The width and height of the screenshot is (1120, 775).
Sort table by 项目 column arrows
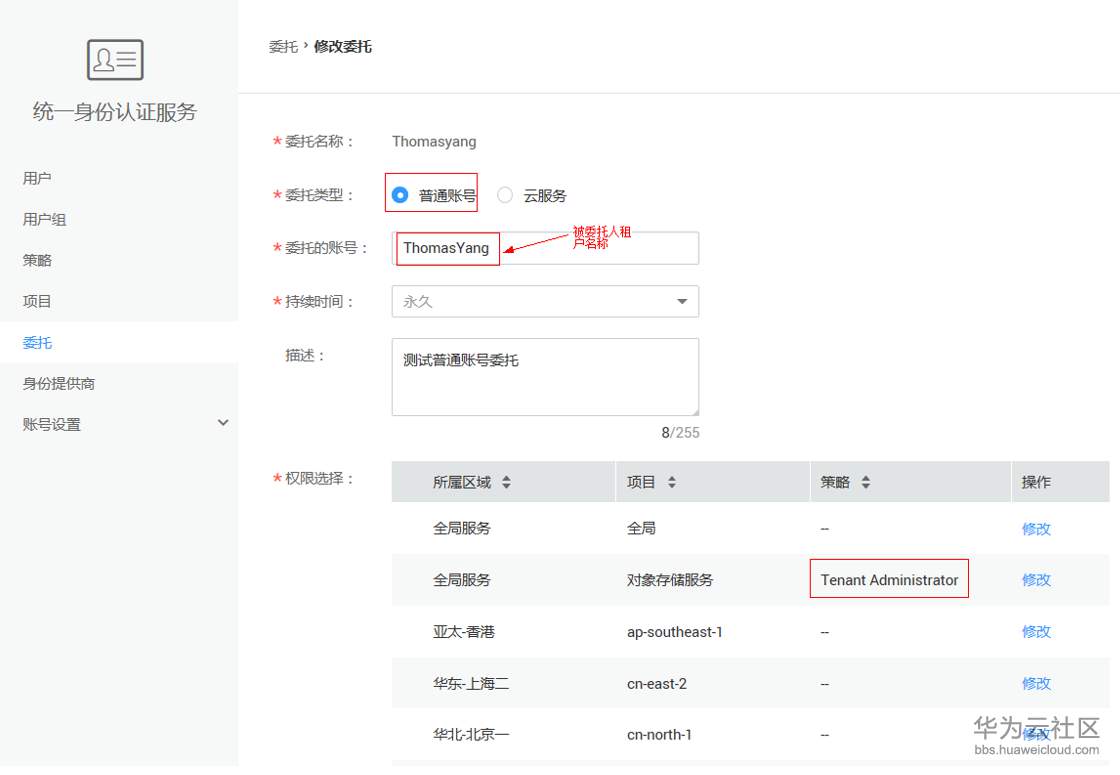671,482
